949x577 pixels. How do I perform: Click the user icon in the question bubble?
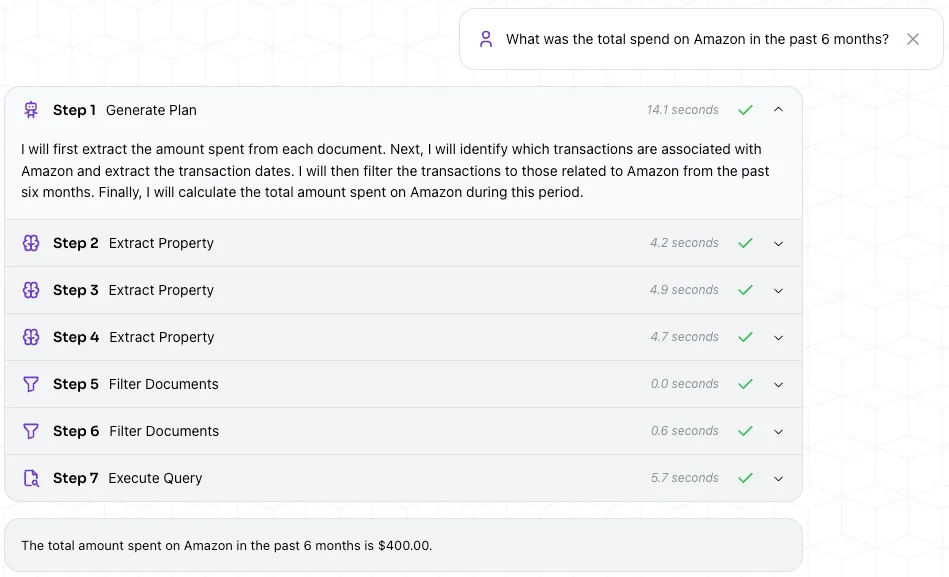[x=486, y=39]
